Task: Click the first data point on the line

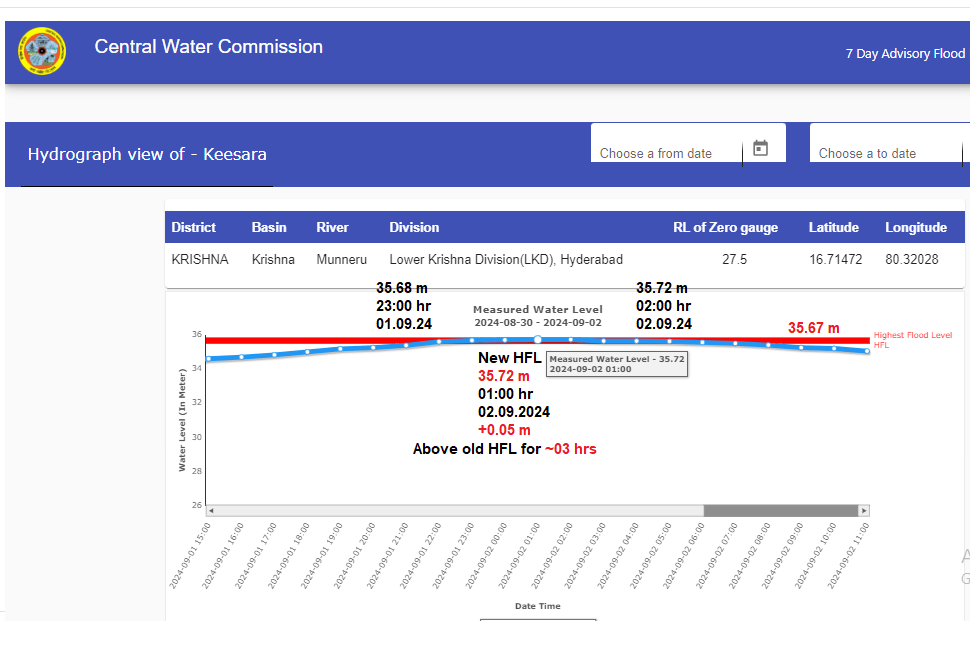Action: (x=208, y=359)
